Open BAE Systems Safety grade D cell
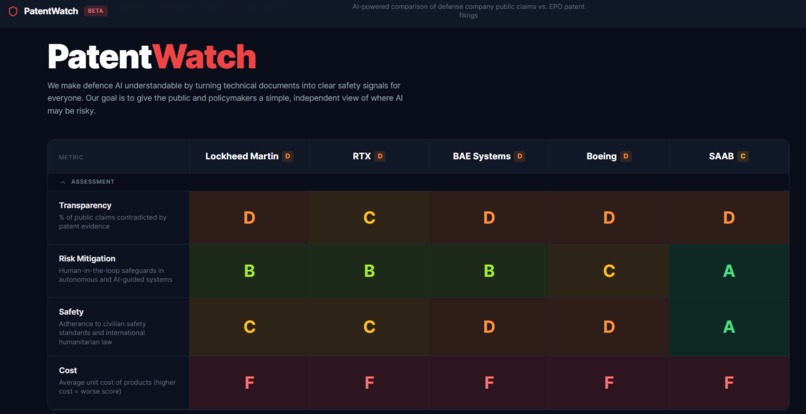Image resolution: width=806 pixels, height=414 pixels. (x=489, y=327)
